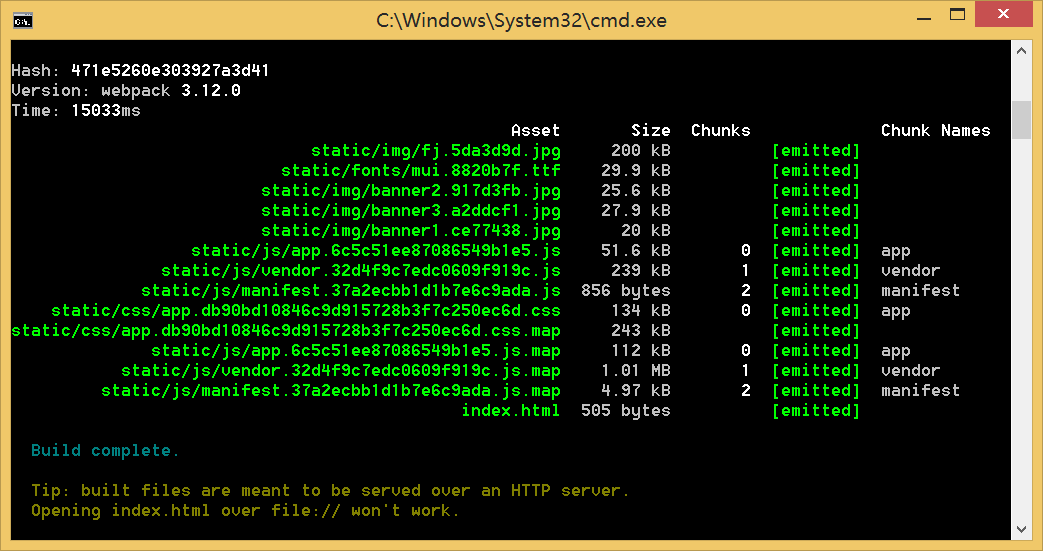
Task: Click the '856 bytes' size value
Action: coord(625,290)
